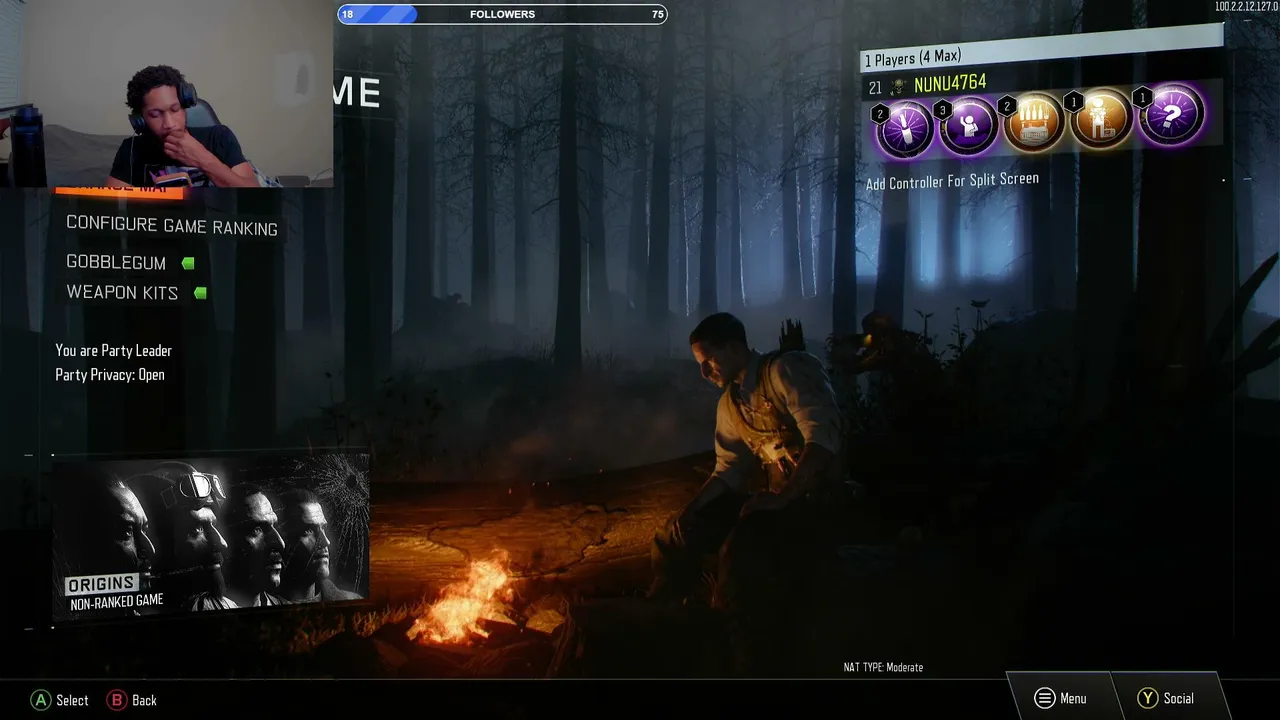Click Add Controller For Split Screen
1280x720 pixels.
pyautogui.click(x=952, y=181)
